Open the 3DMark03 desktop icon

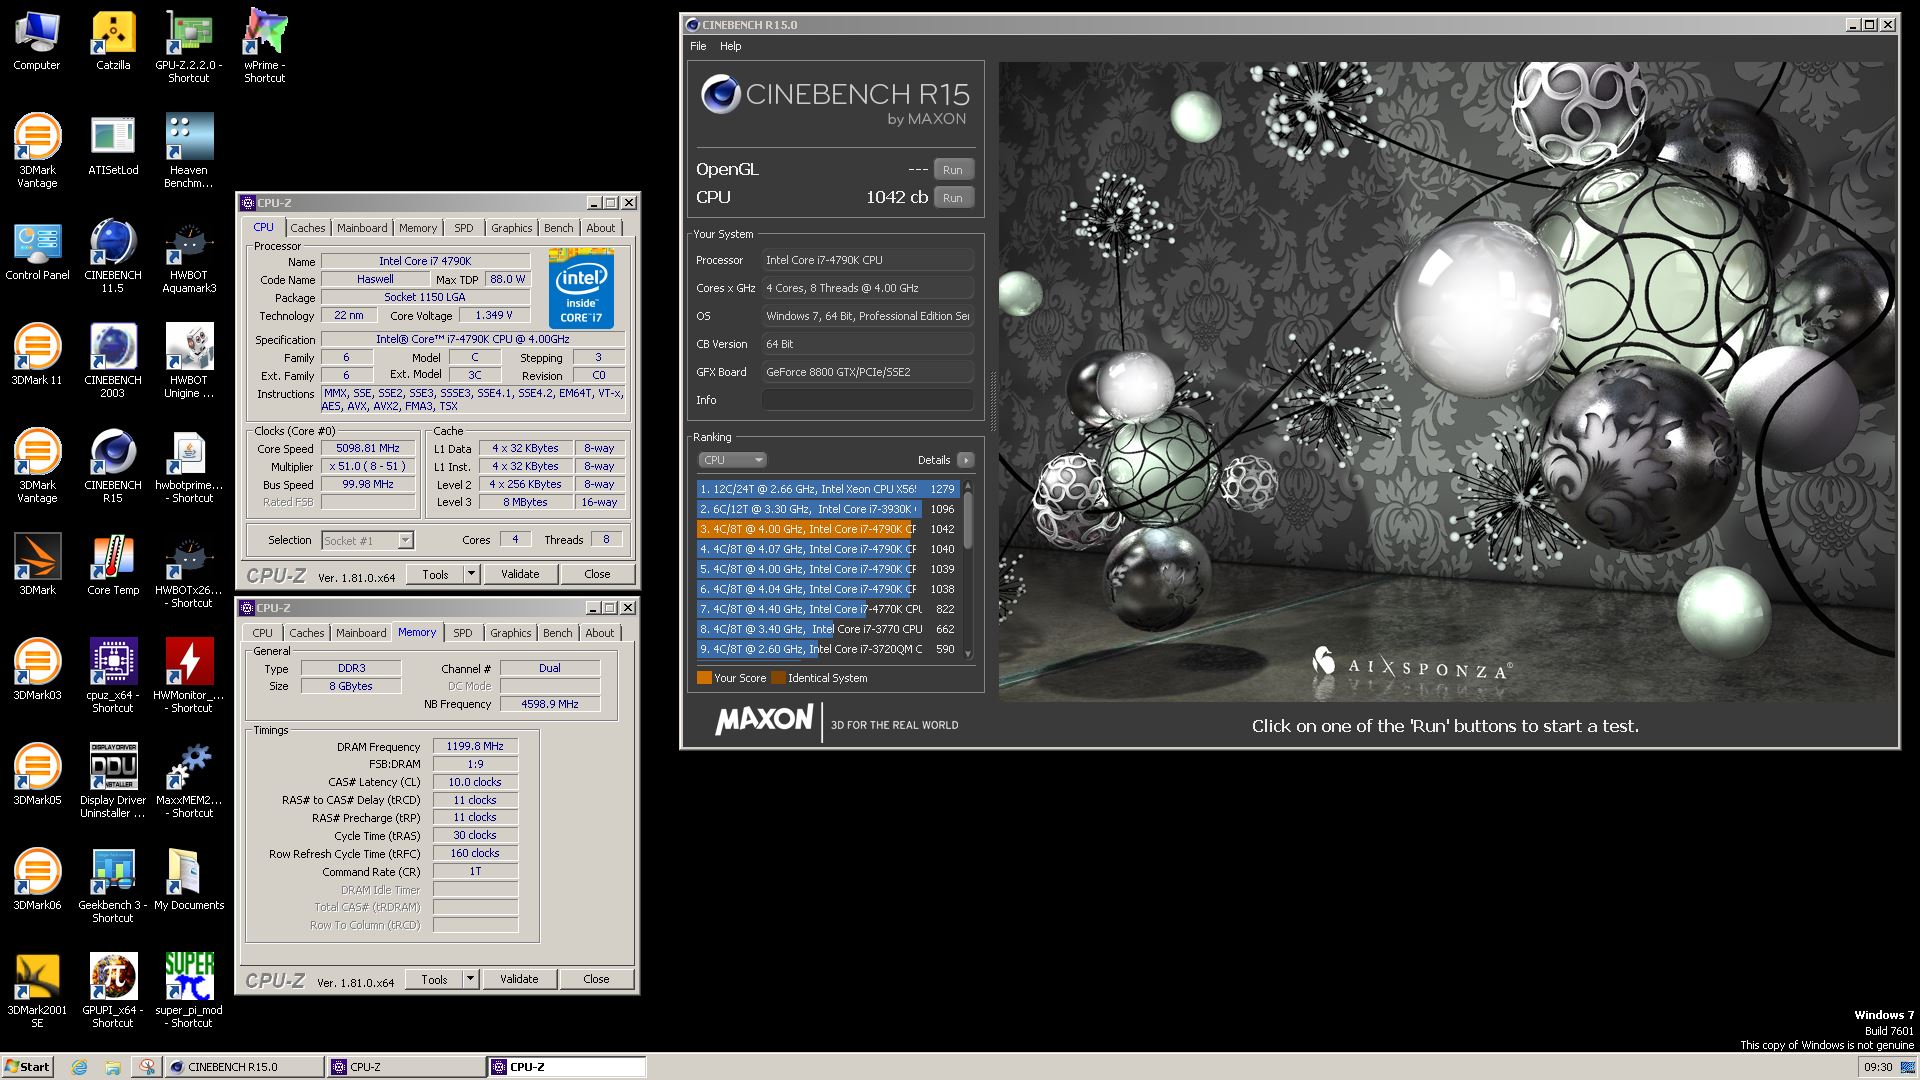tap(37, 670)
